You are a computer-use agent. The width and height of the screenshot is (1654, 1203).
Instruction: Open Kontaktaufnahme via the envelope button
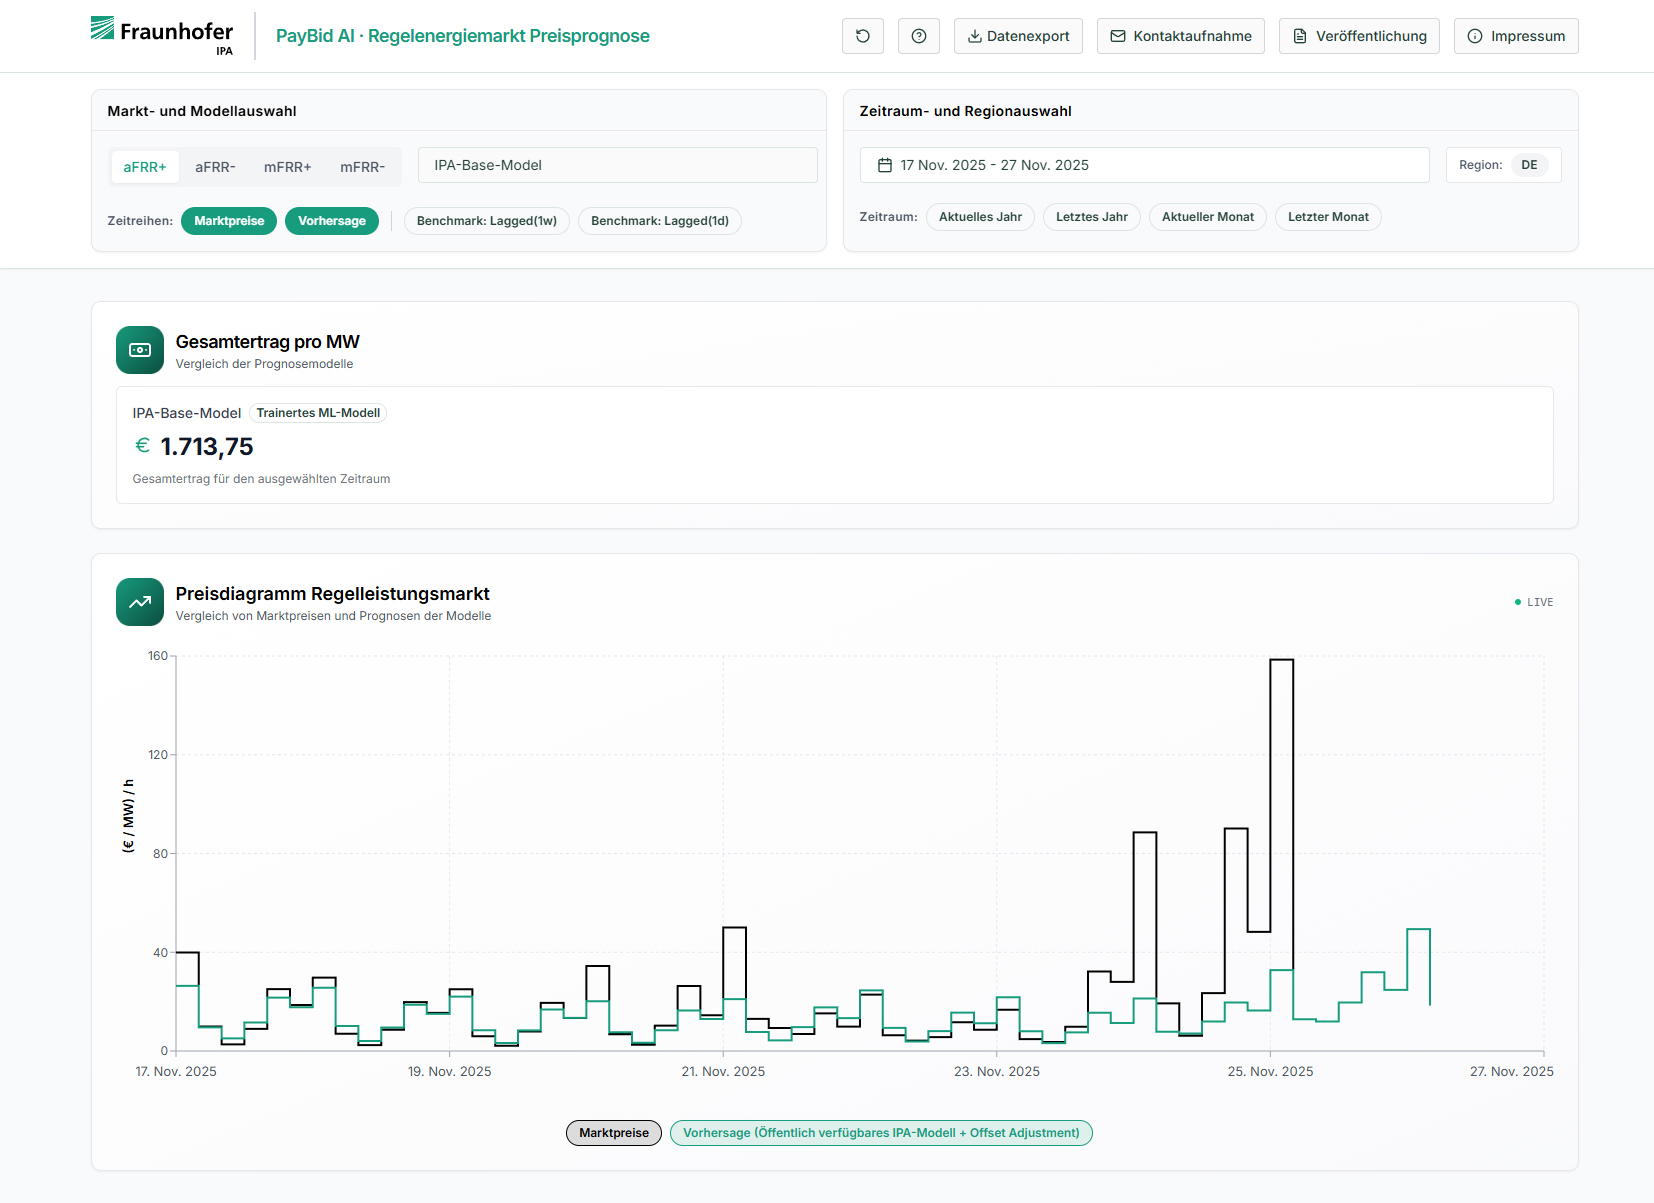point(1180,36)
